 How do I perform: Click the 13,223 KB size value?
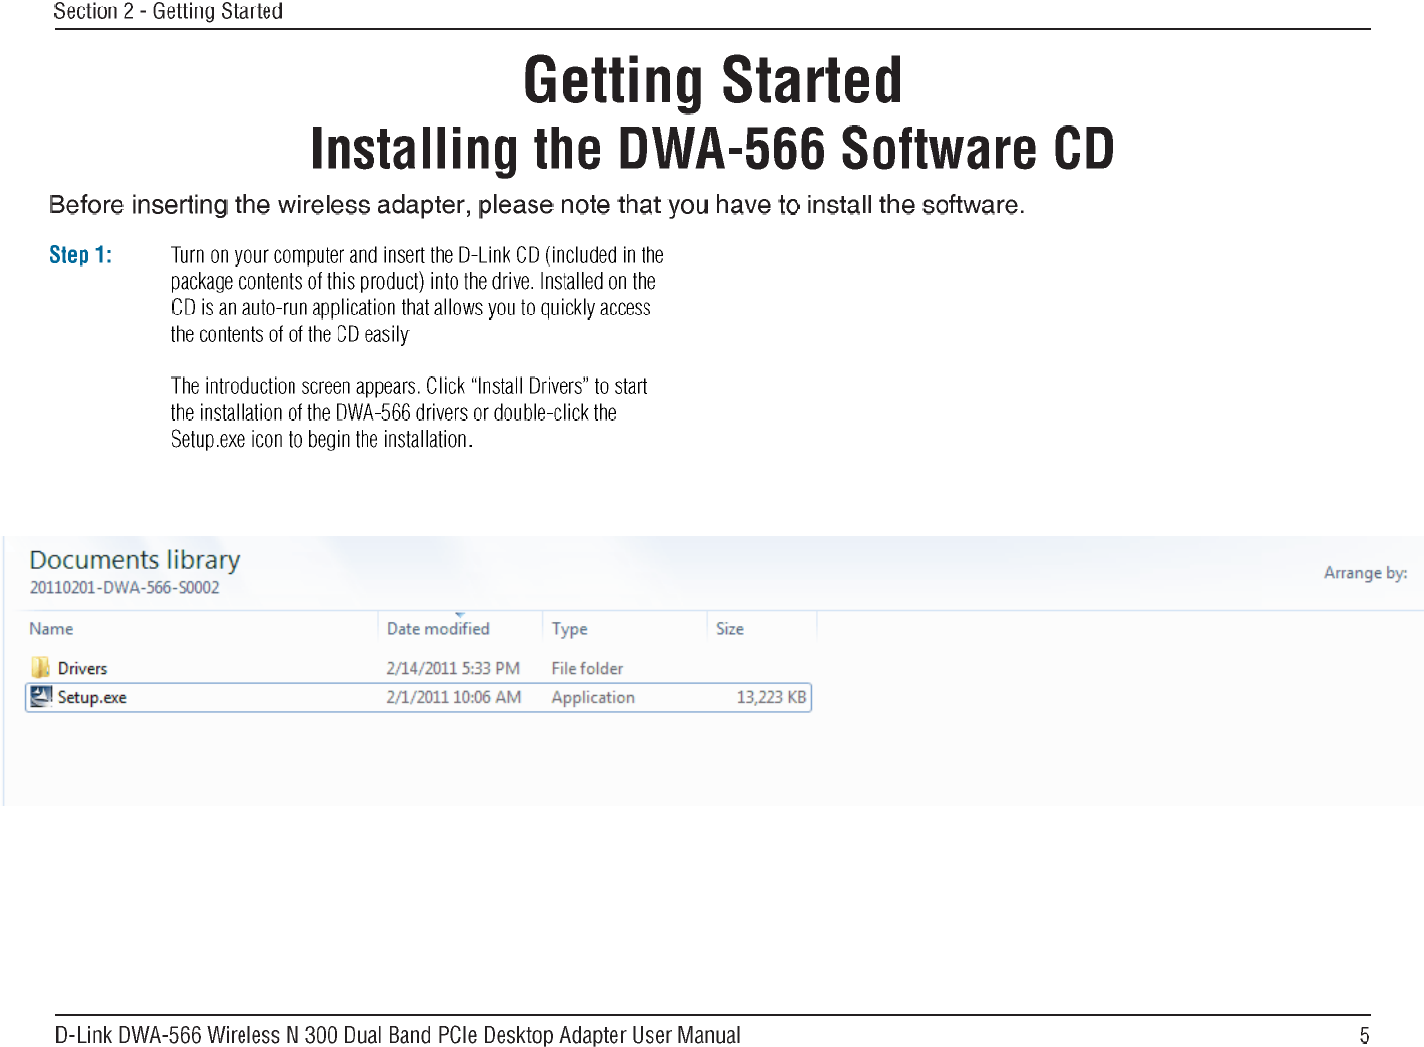(x=771, y=697)
